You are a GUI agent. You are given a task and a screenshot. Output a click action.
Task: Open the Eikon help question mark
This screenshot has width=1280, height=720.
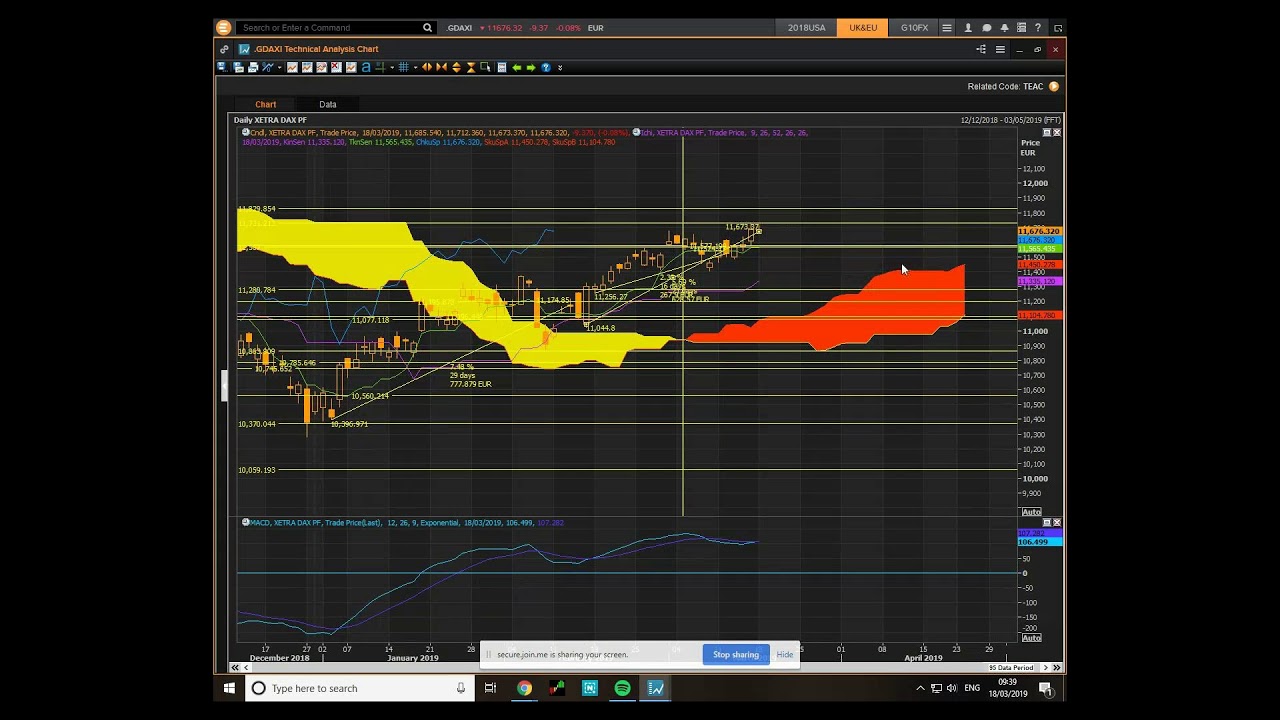(x=1038, y=28)
